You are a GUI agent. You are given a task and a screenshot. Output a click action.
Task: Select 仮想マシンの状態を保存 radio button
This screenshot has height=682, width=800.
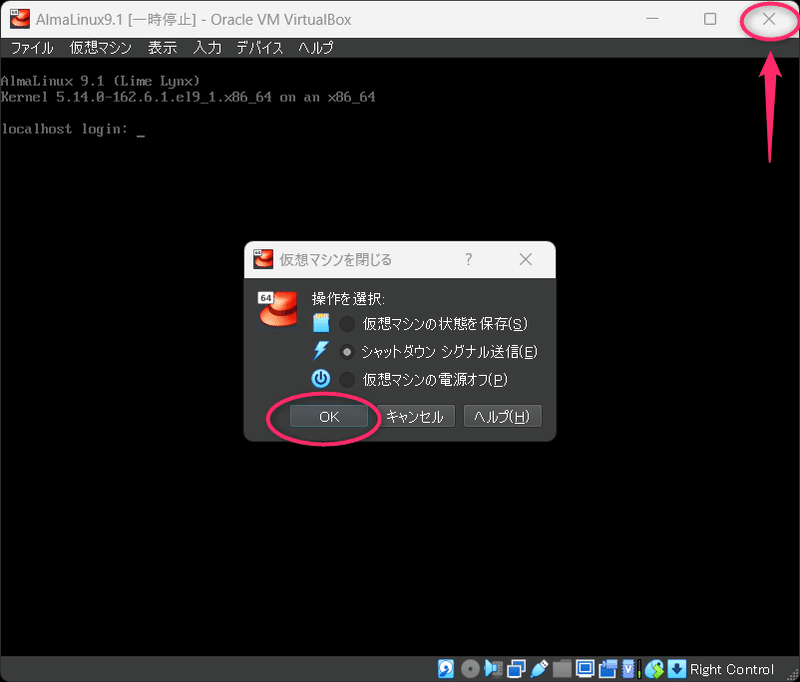[x=347, y=323]
